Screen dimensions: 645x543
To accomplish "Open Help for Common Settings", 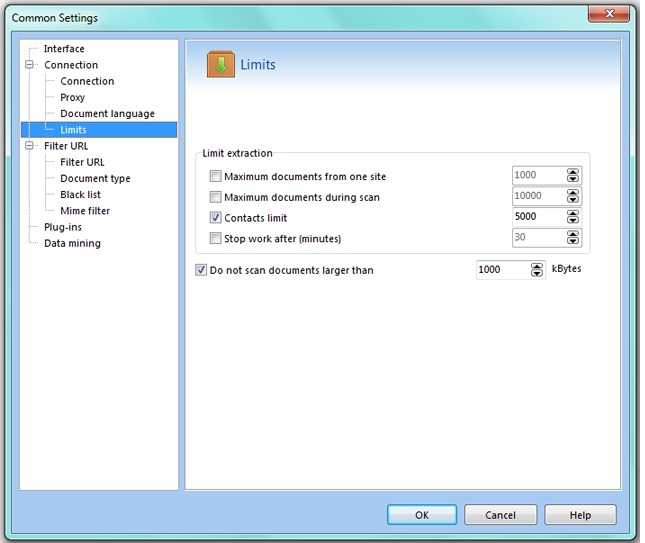I will [x=580, y=515].
